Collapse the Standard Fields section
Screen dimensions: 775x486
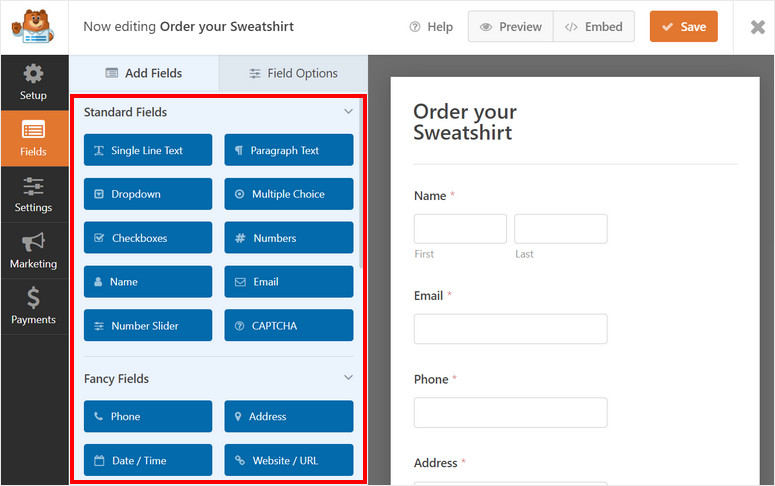click(348, 112)
